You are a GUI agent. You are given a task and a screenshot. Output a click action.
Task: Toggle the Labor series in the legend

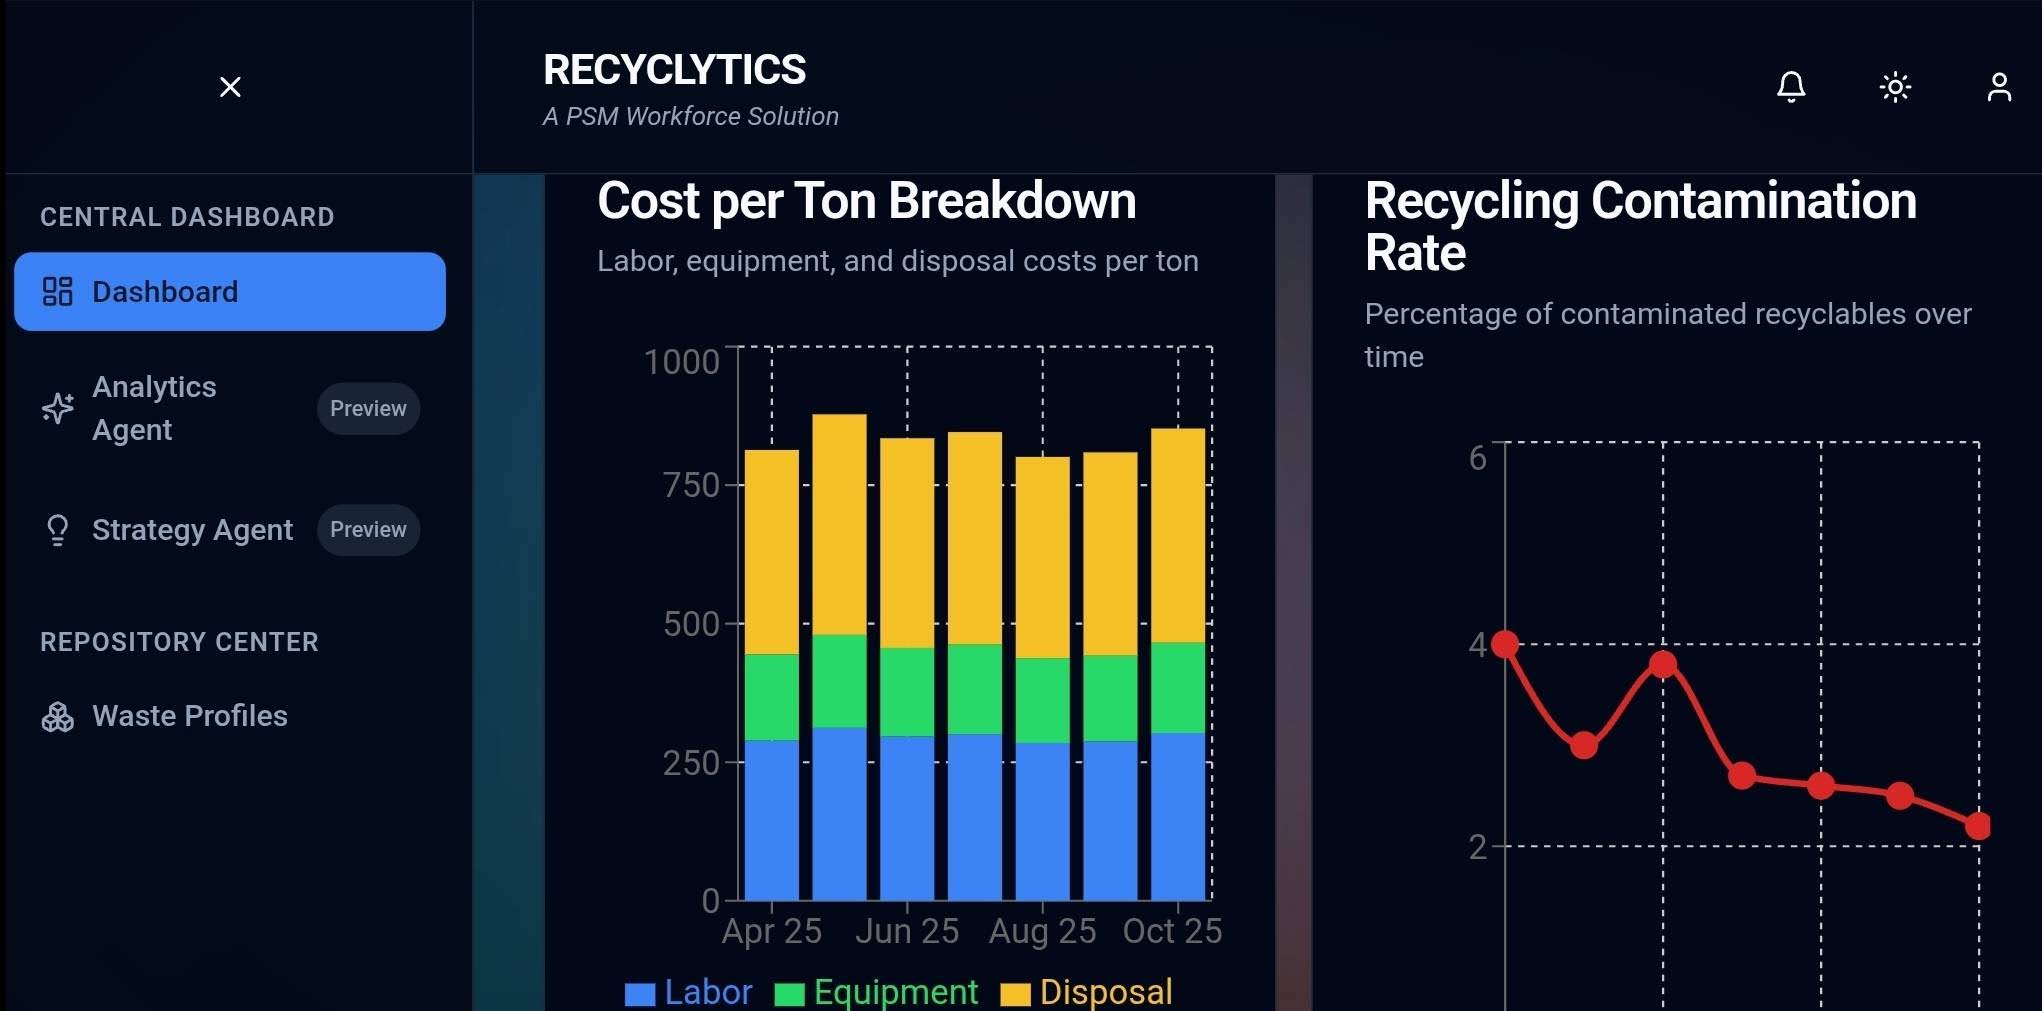click(688, 991)
